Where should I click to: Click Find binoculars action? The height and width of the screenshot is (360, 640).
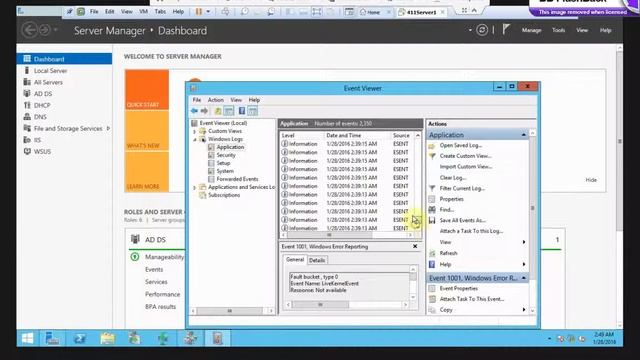(x=447, y=210)
